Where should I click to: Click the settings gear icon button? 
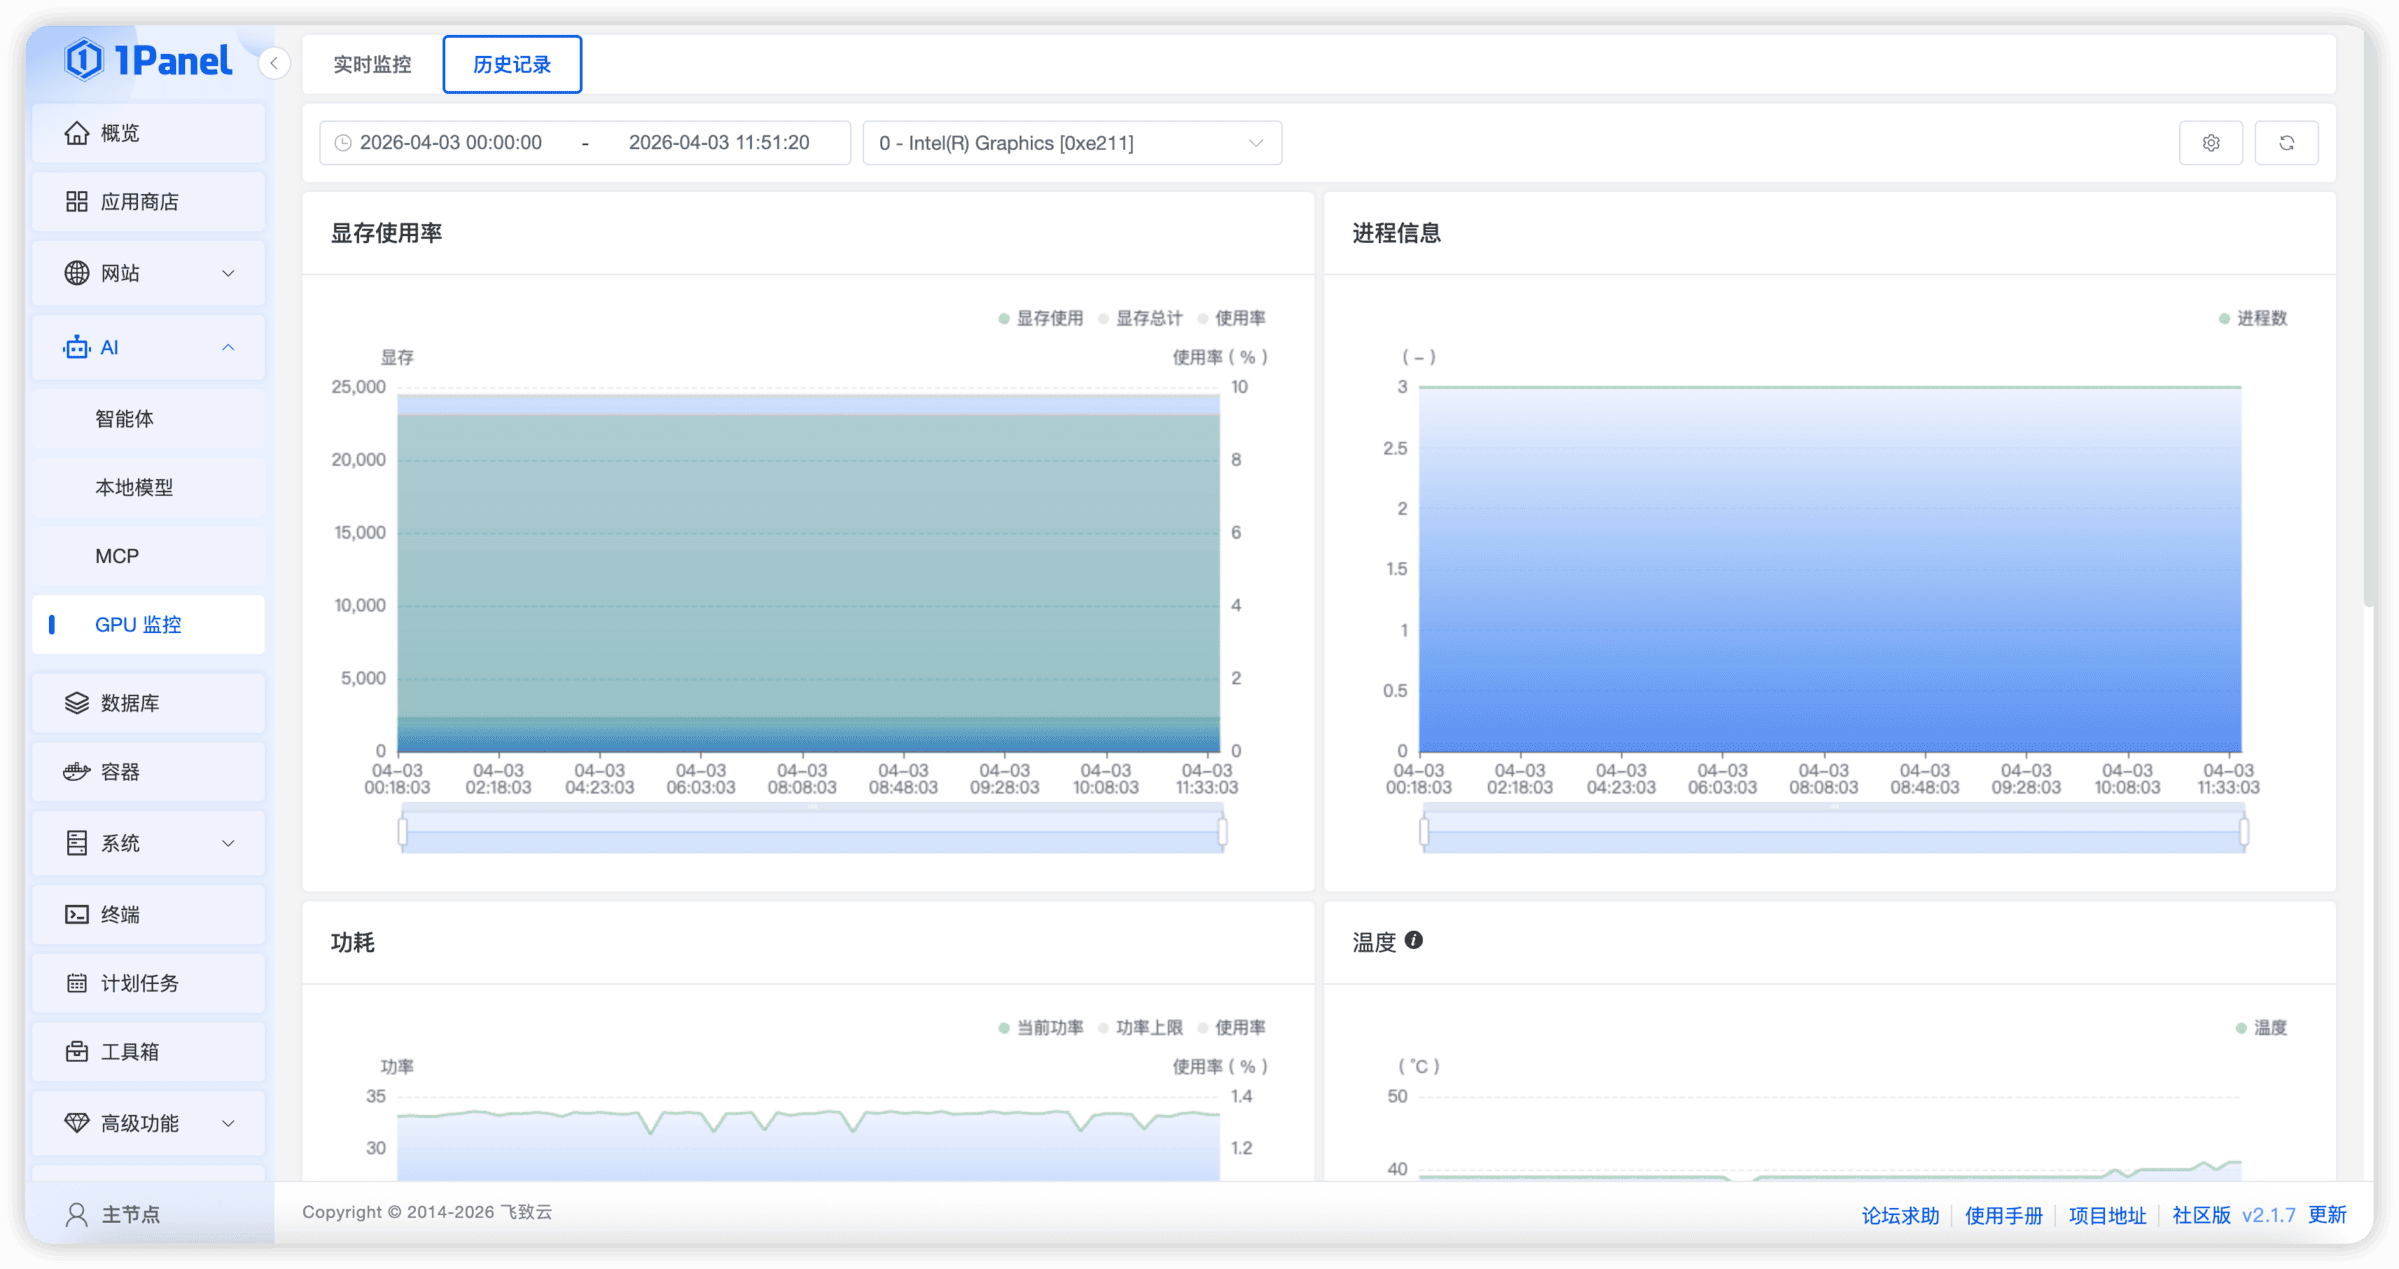[x=2210, y=143]
